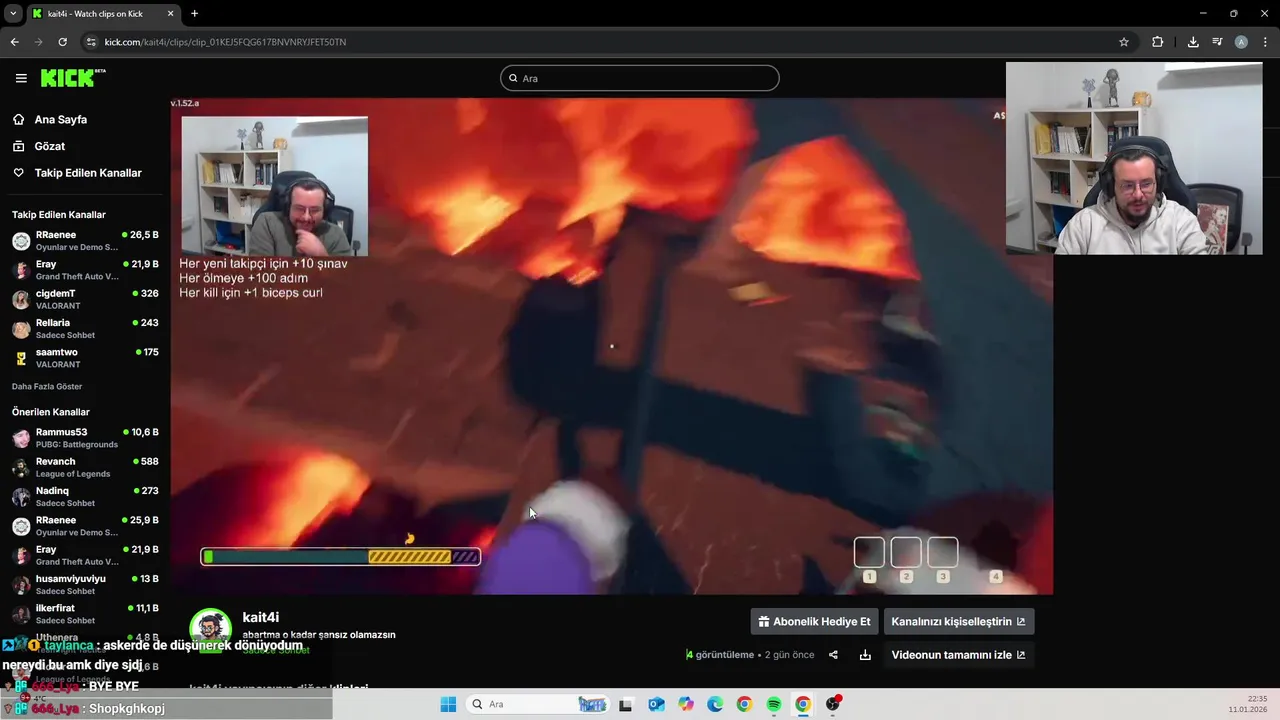
Task: Go forward in Chrome browser
Action: tap(38, 42)
